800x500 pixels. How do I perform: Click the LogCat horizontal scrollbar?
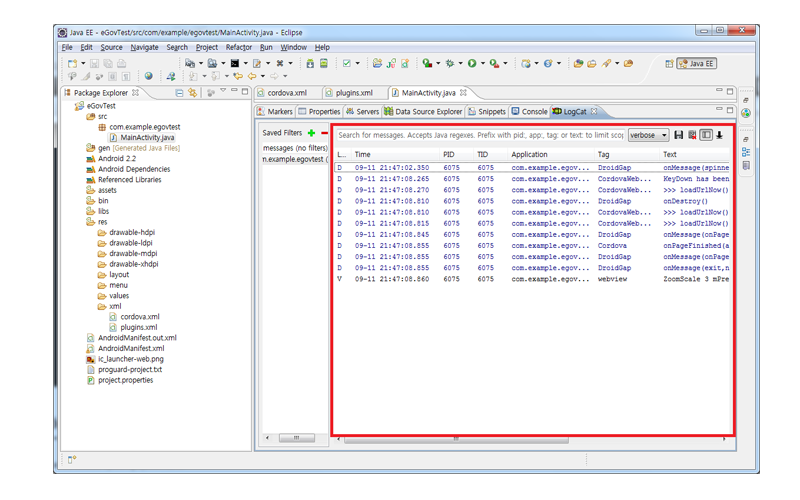click(x=456, y=438)
